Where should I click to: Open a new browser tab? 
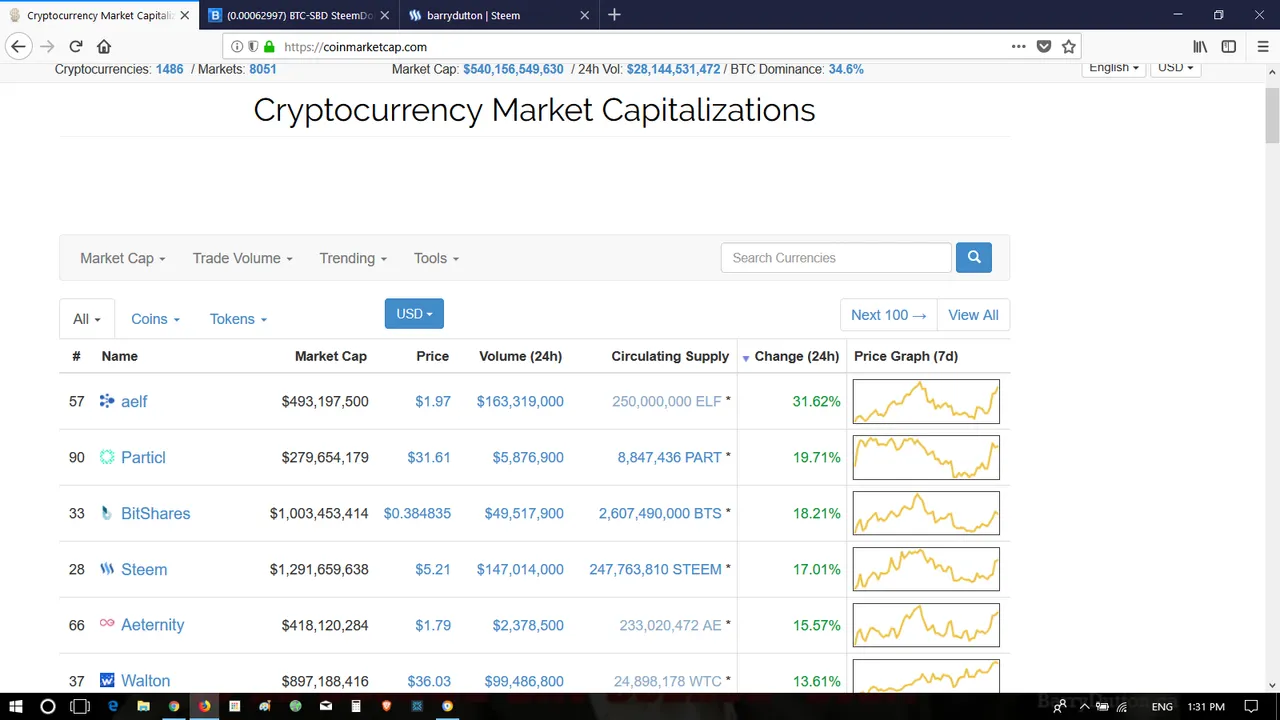[614, 15]
